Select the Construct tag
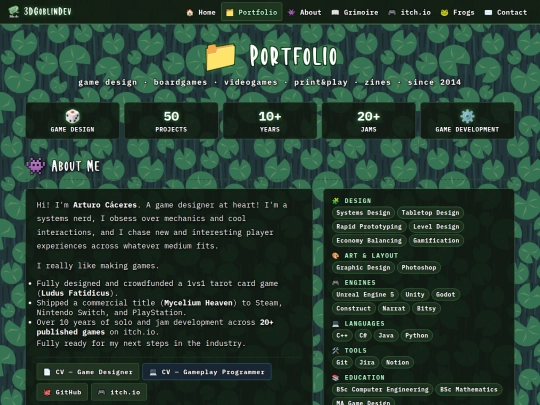Viewport: 540px width, 405px height. pyautogui.click(x=354, y=308)
